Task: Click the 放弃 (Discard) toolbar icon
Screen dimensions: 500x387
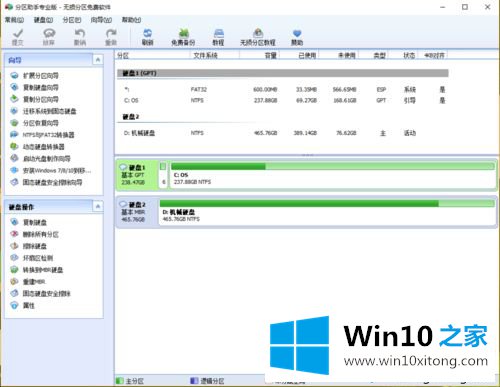Action: pyautogui.click(x=49, y=37)
